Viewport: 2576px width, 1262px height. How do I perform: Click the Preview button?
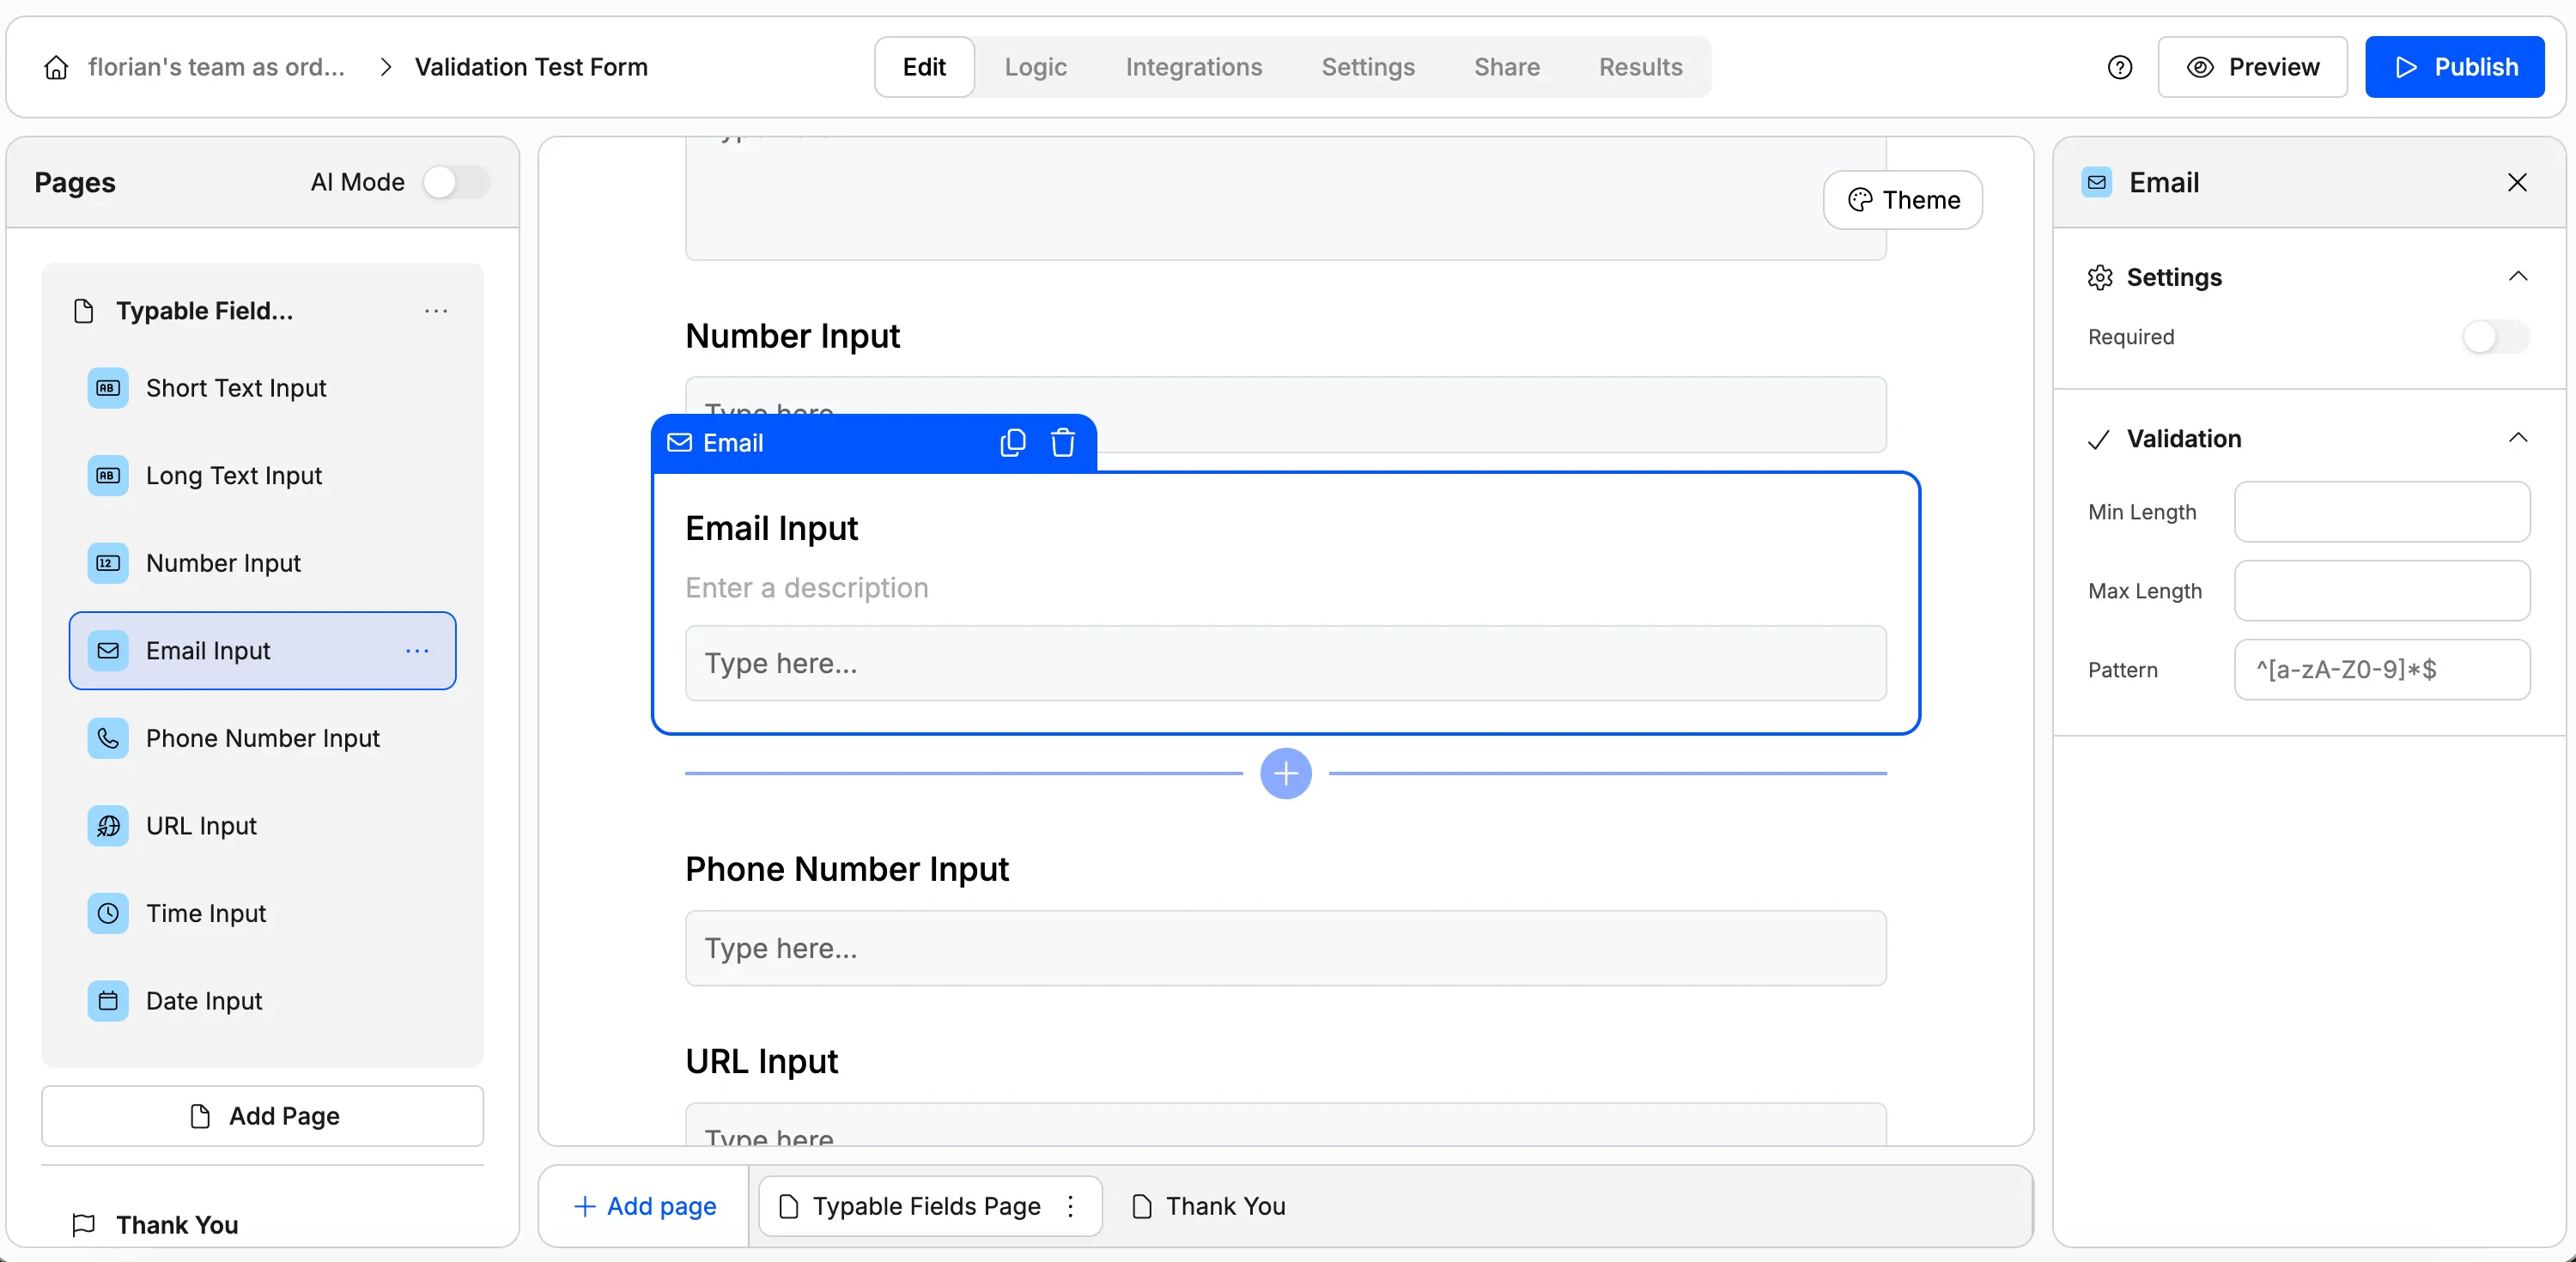2252,67
